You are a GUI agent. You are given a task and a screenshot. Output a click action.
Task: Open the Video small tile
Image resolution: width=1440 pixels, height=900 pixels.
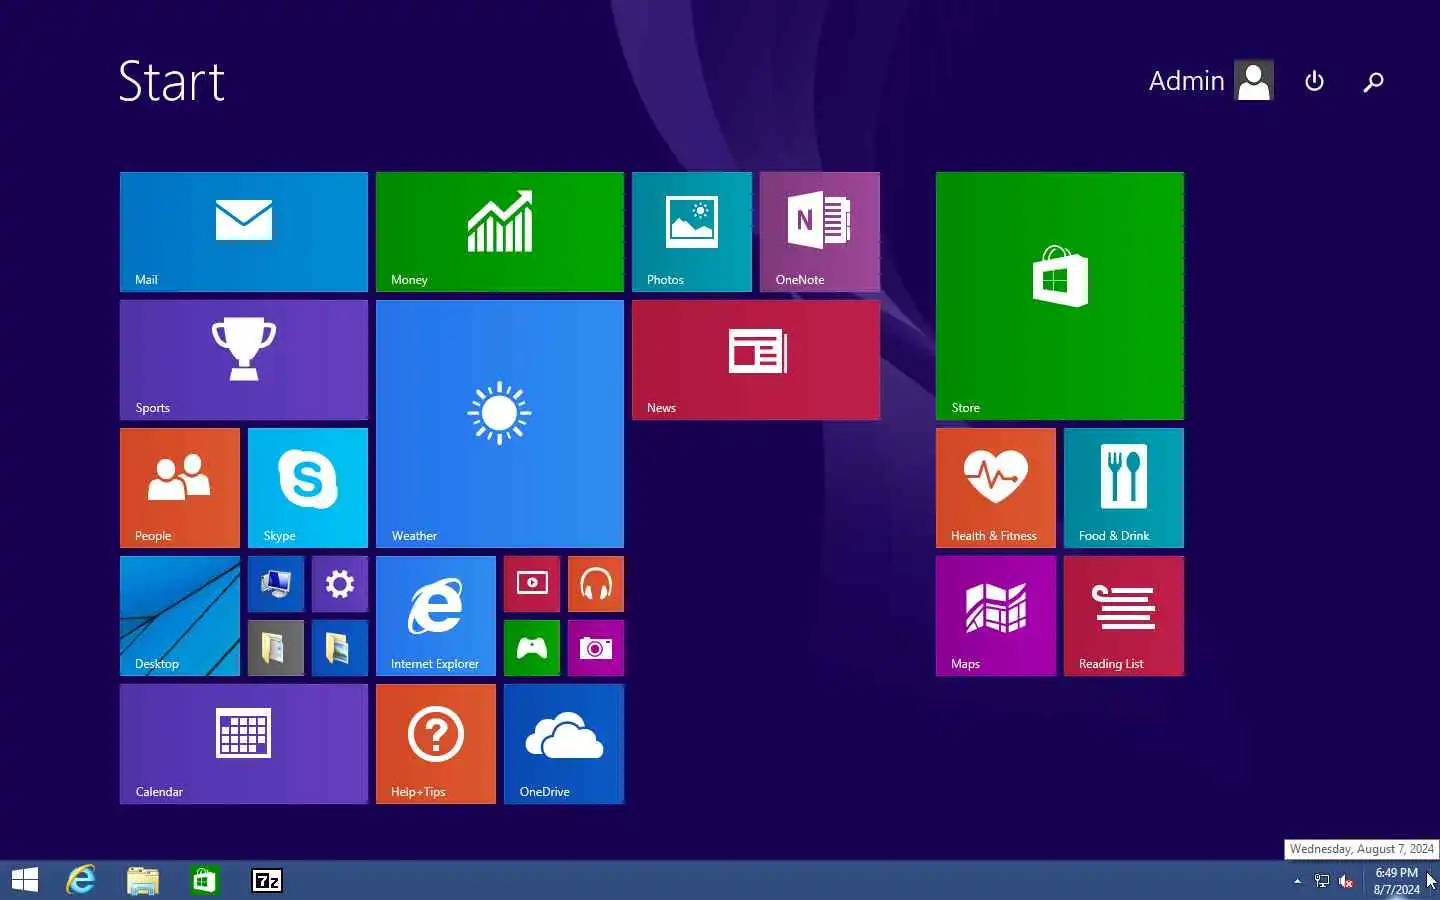[532, 584]
